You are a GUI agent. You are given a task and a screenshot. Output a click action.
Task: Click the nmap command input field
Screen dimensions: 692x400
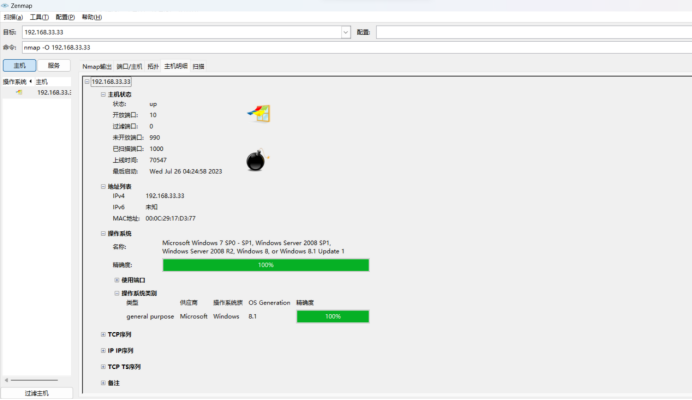pos(350,47)
